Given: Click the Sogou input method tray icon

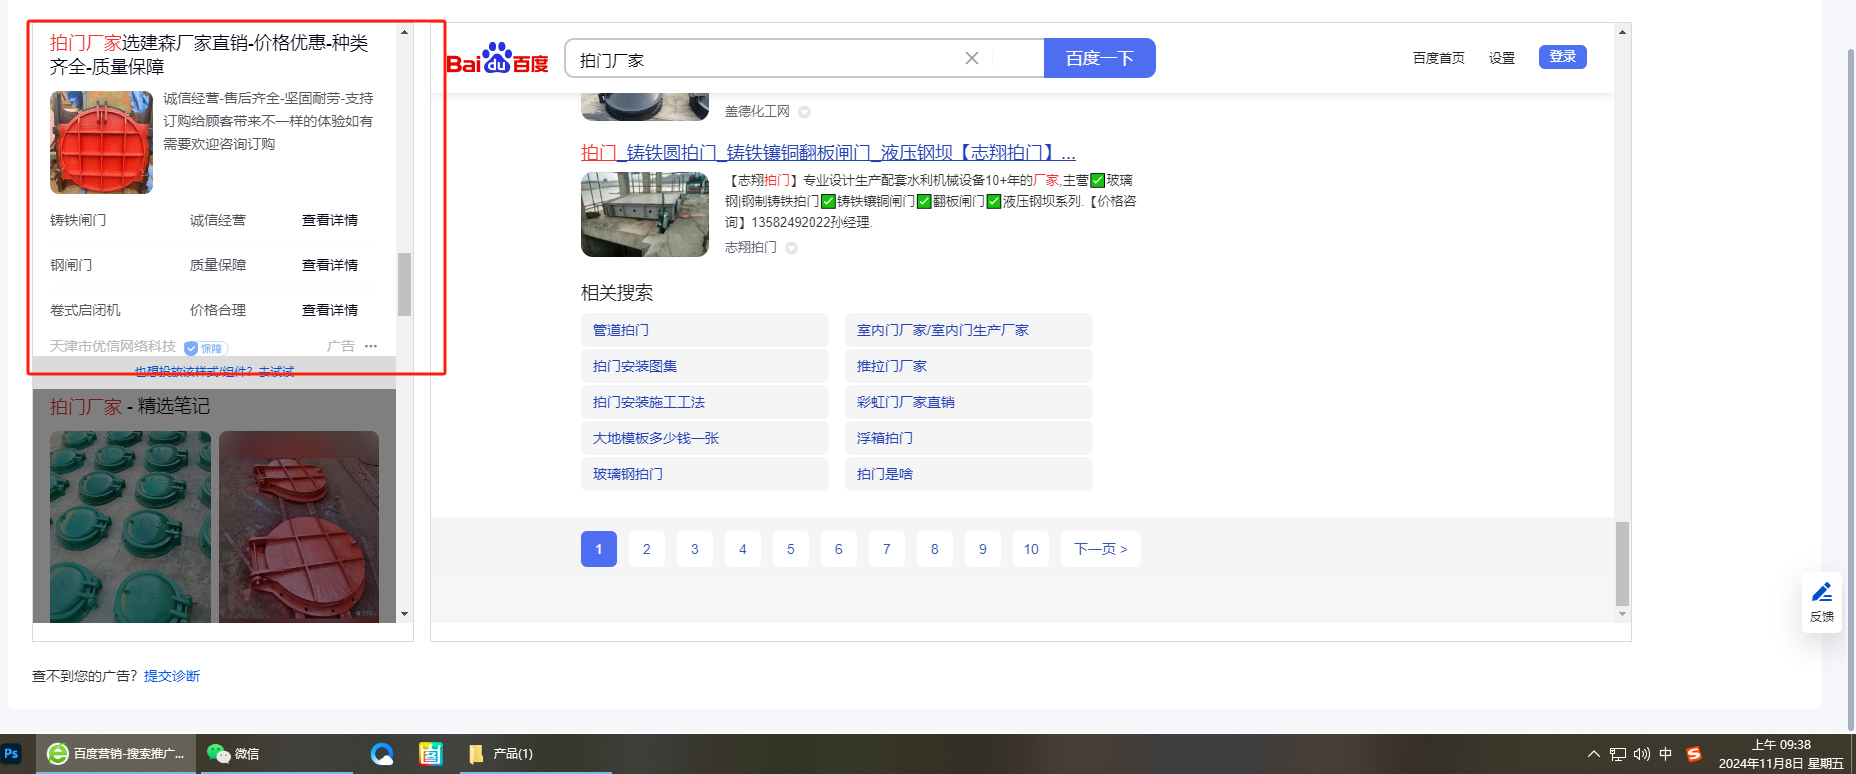Looking at the screenshot, I should coord(1694,754).
